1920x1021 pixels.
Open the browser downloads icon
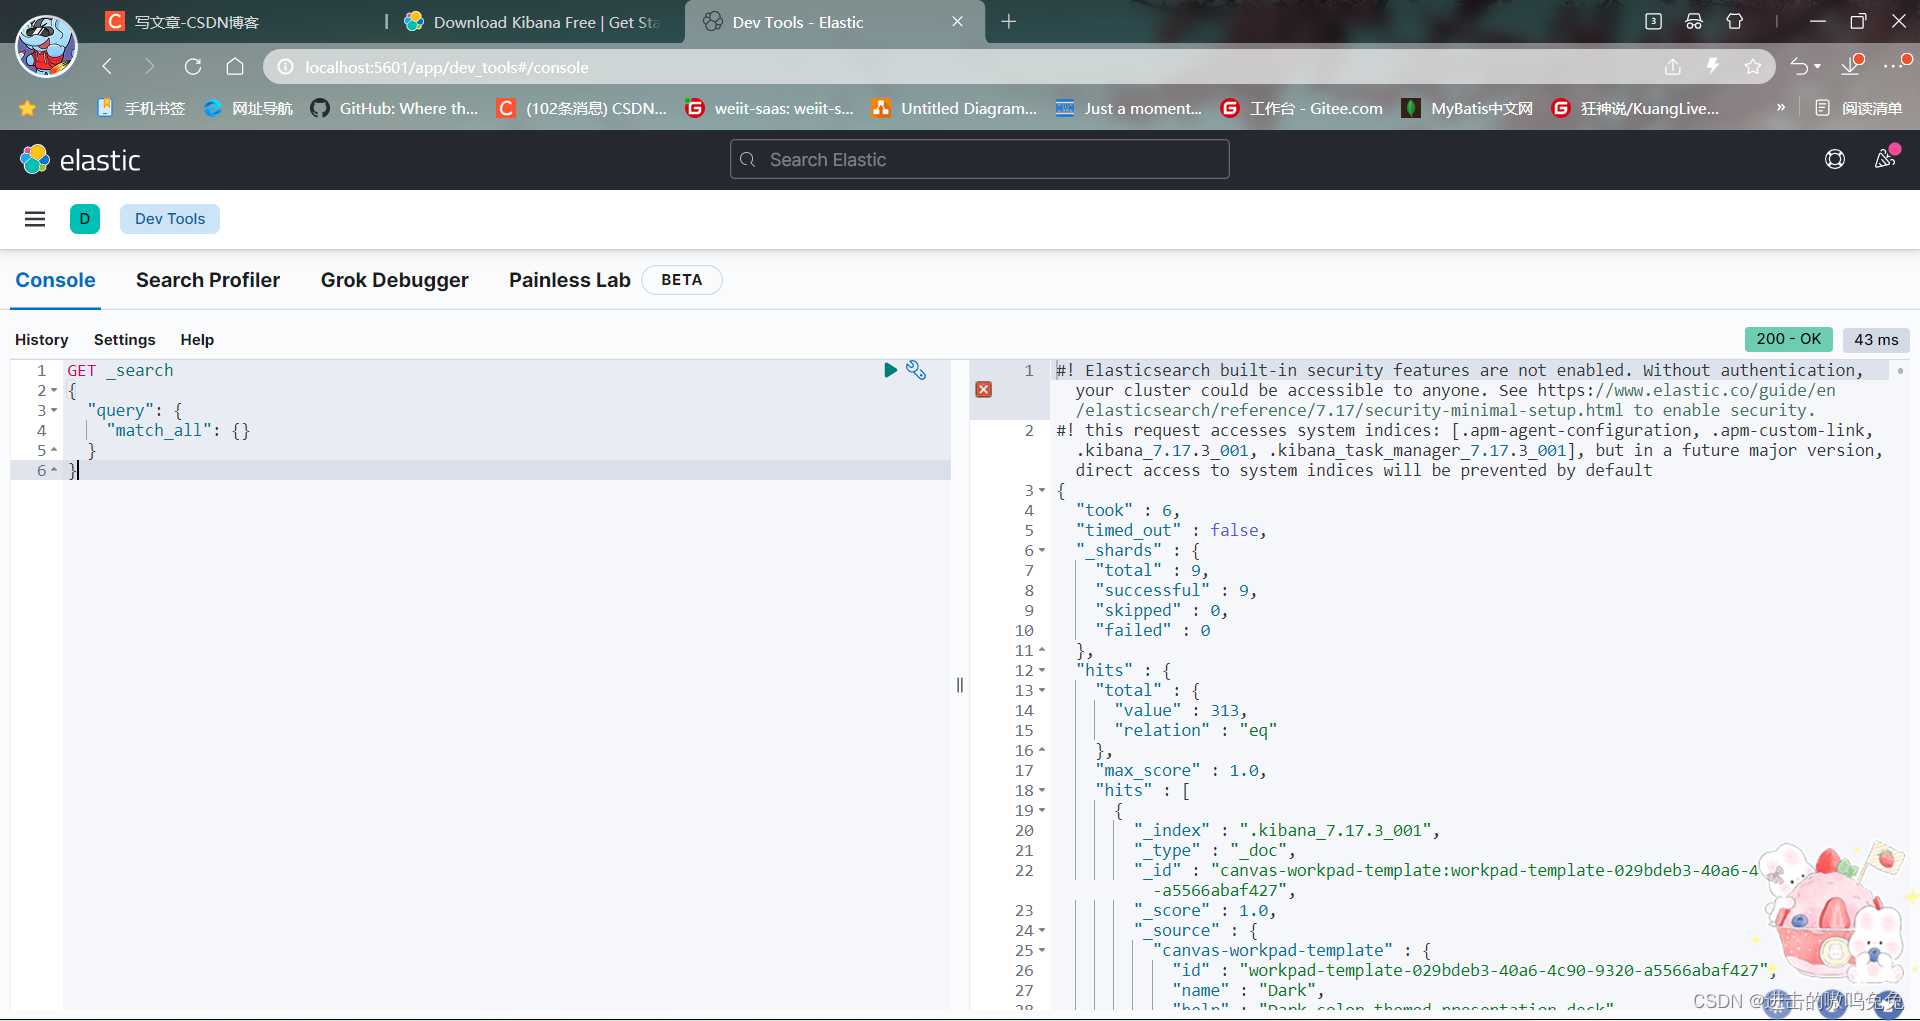tap(1852, 66)
